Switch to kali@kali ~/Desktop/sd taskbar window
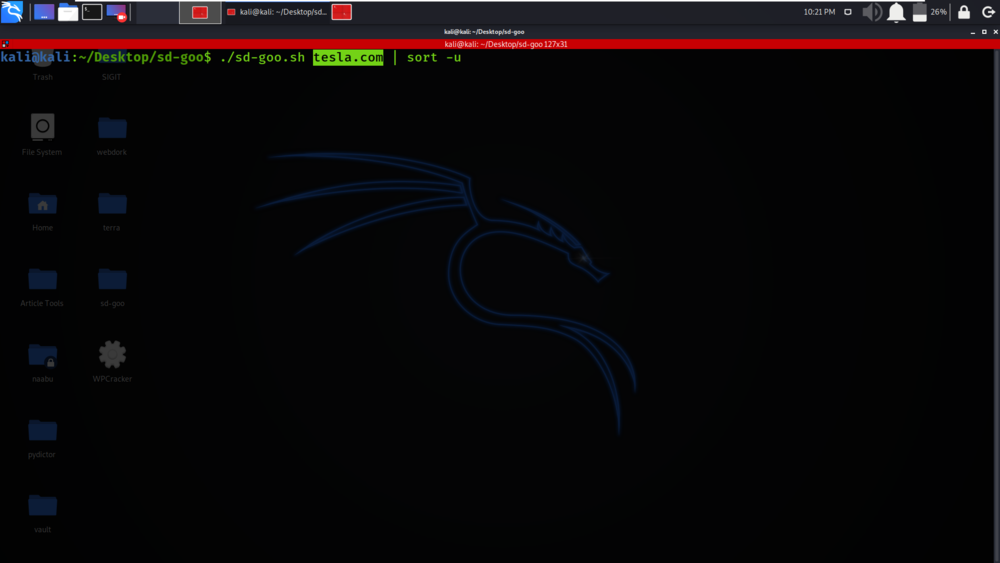The height and width of the screenshot is (563, 1000). tap(277, 12)
